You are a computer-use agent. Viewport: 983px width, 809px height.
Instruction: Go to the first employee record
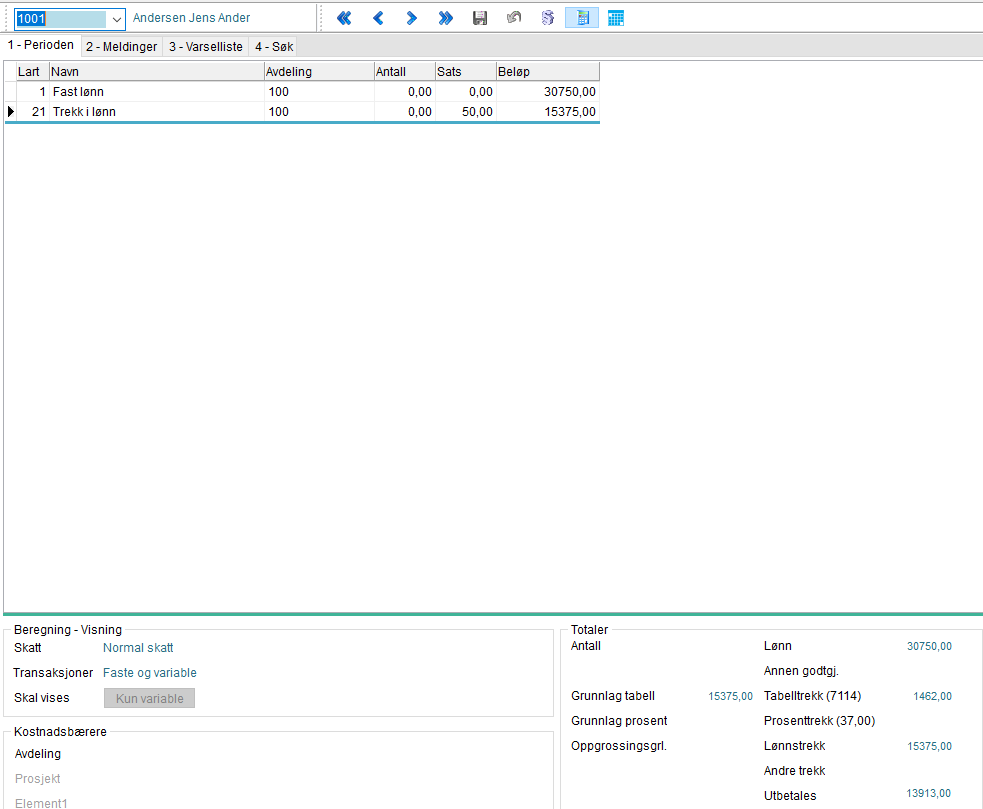pyautogui.click(x=344, y=18)
